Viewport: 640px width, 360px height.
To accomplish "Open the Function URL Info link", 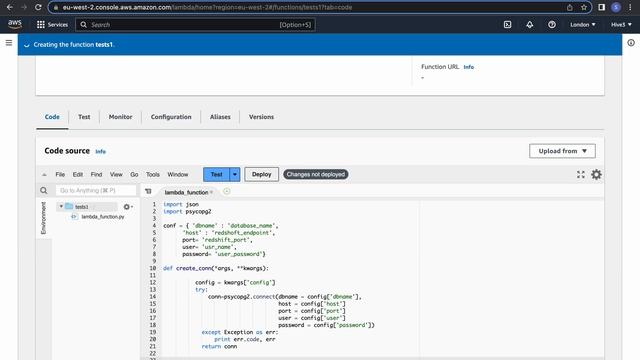I will tap(469, 67).
